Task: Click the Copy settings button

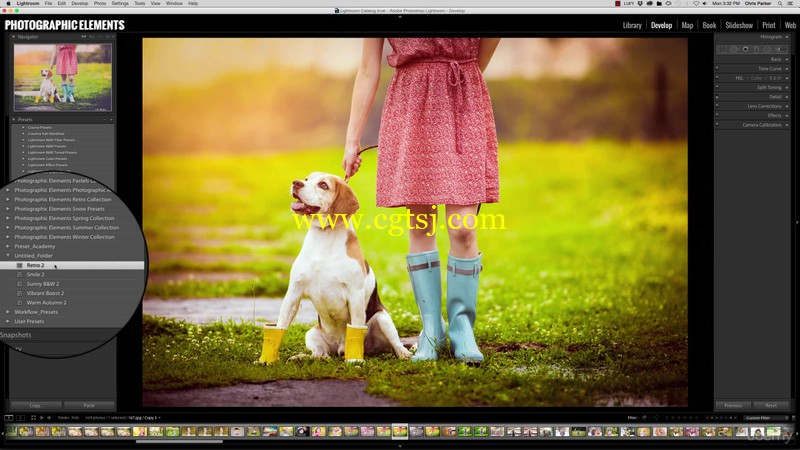Action: coord(36,406)
